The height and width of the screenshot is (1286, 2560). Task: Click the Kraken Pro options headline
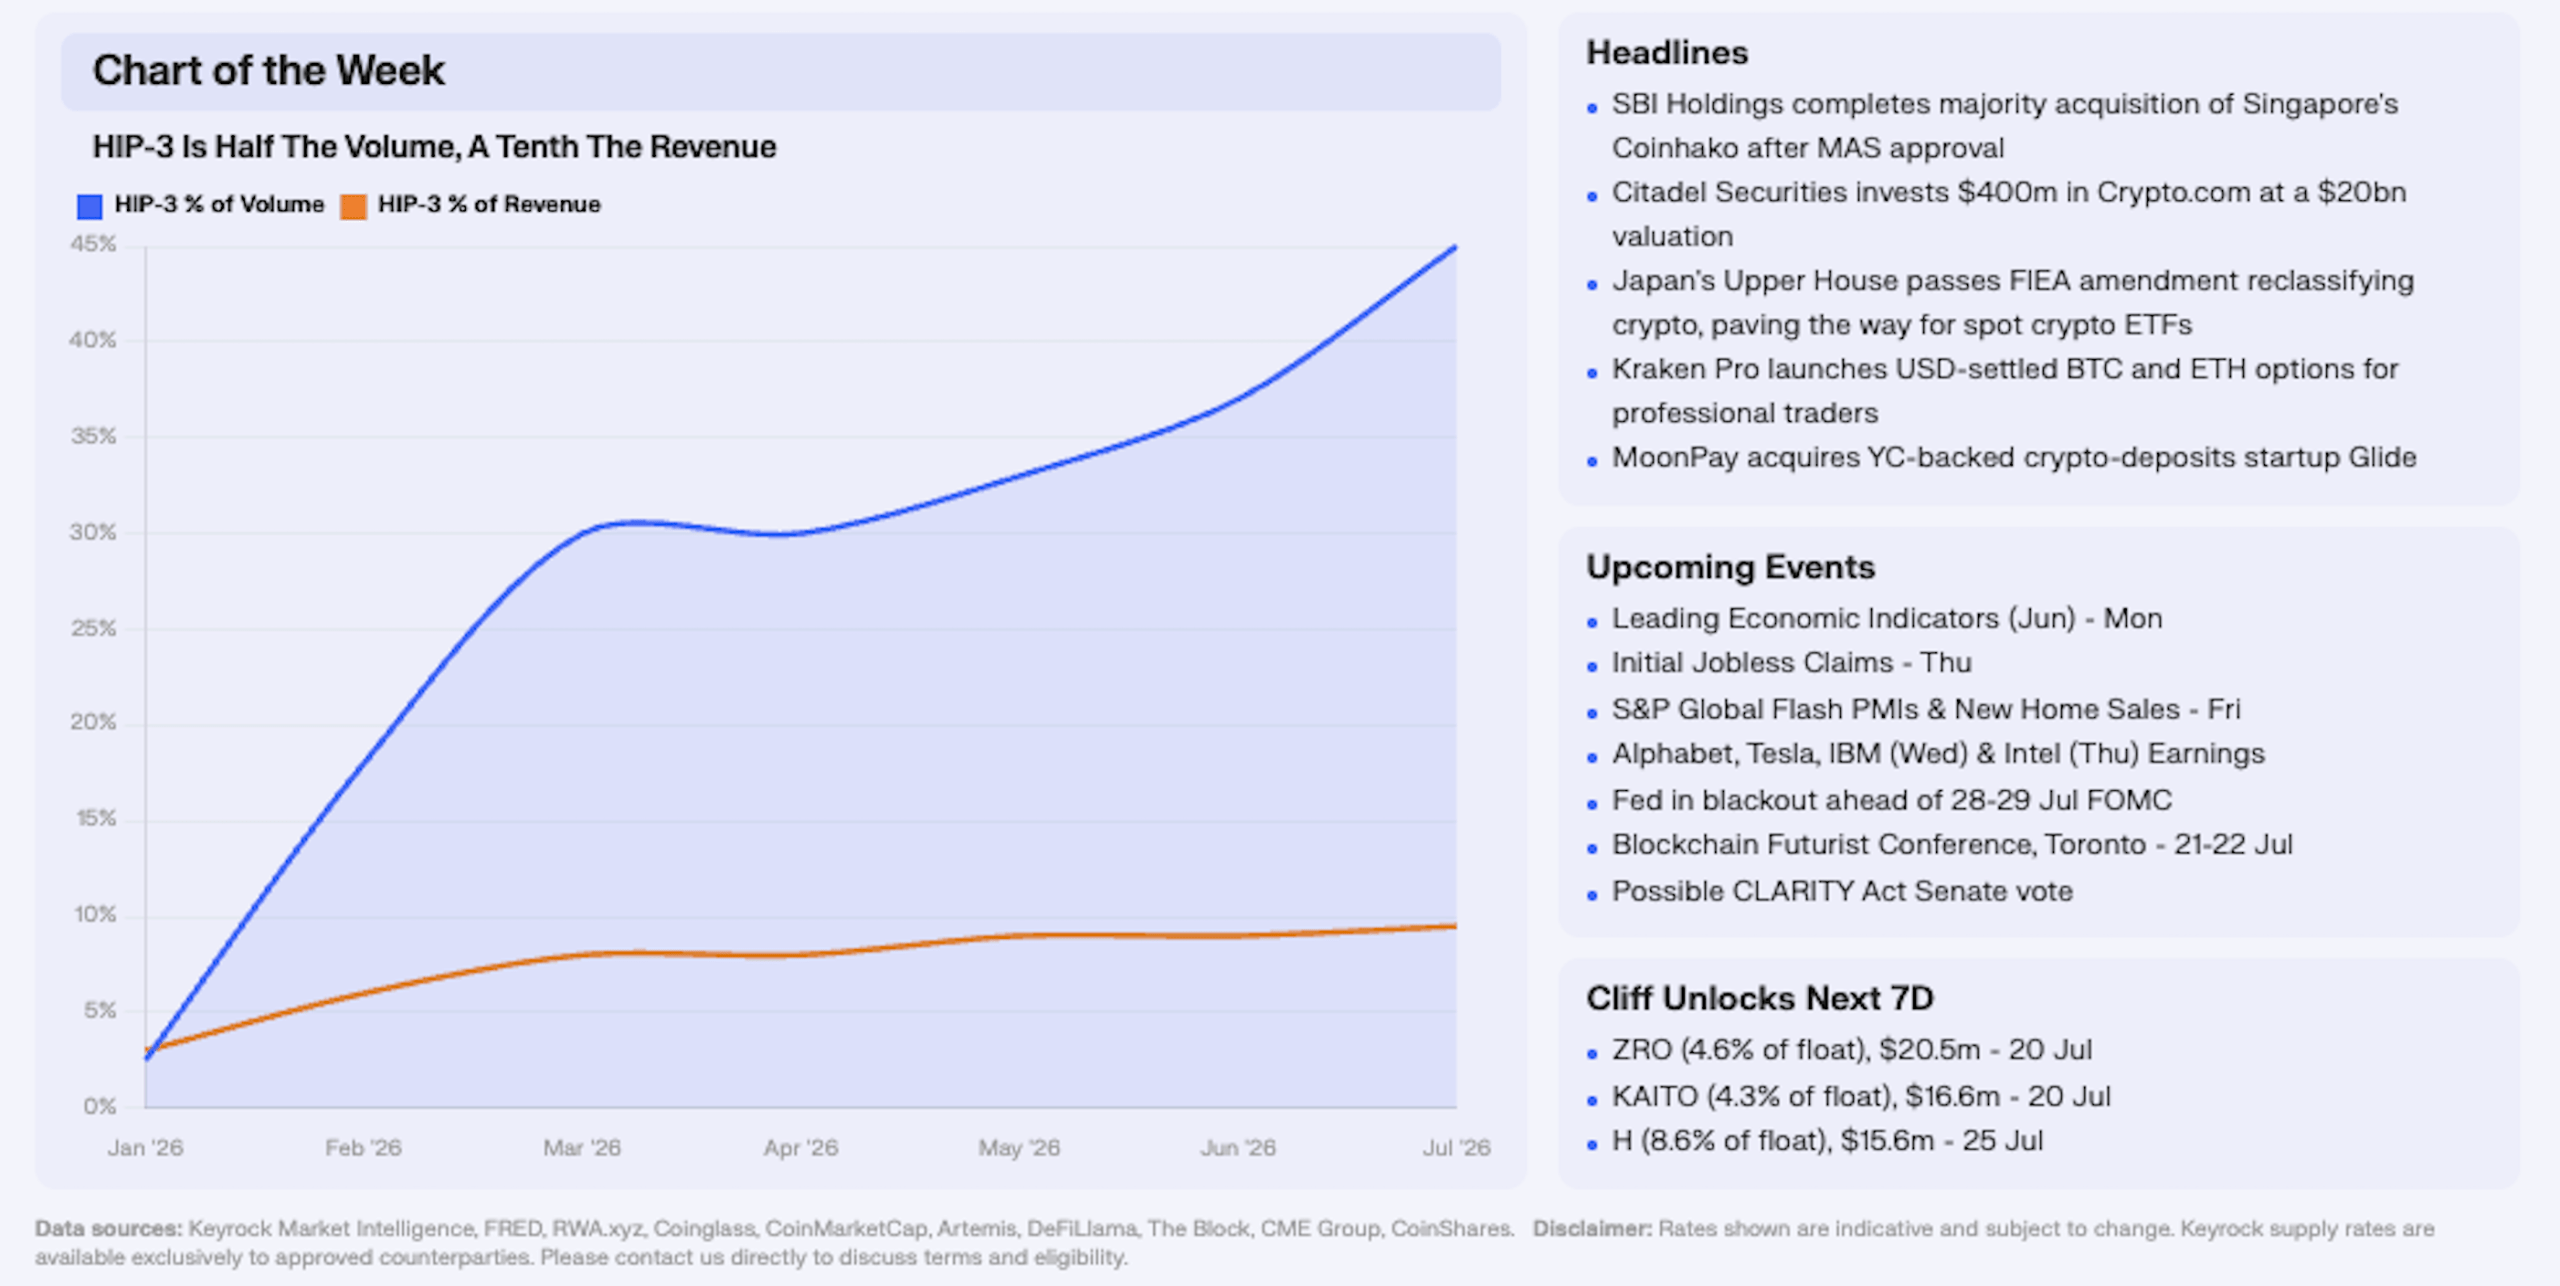[x=2005, y=391]
